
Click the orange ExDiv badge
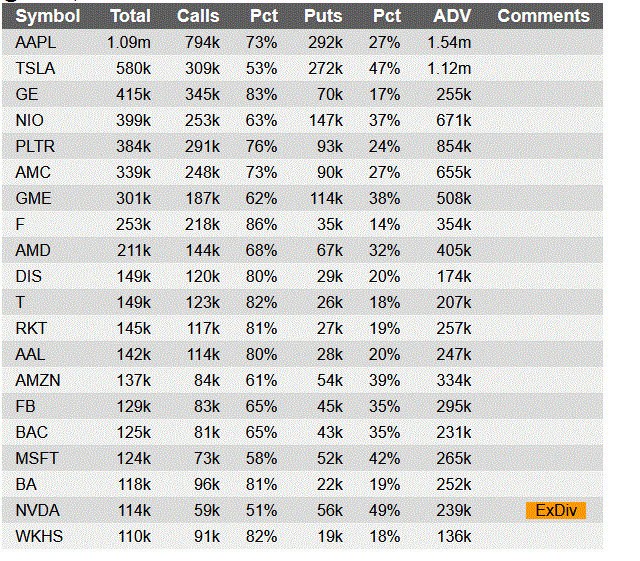(x=556, y=511)
